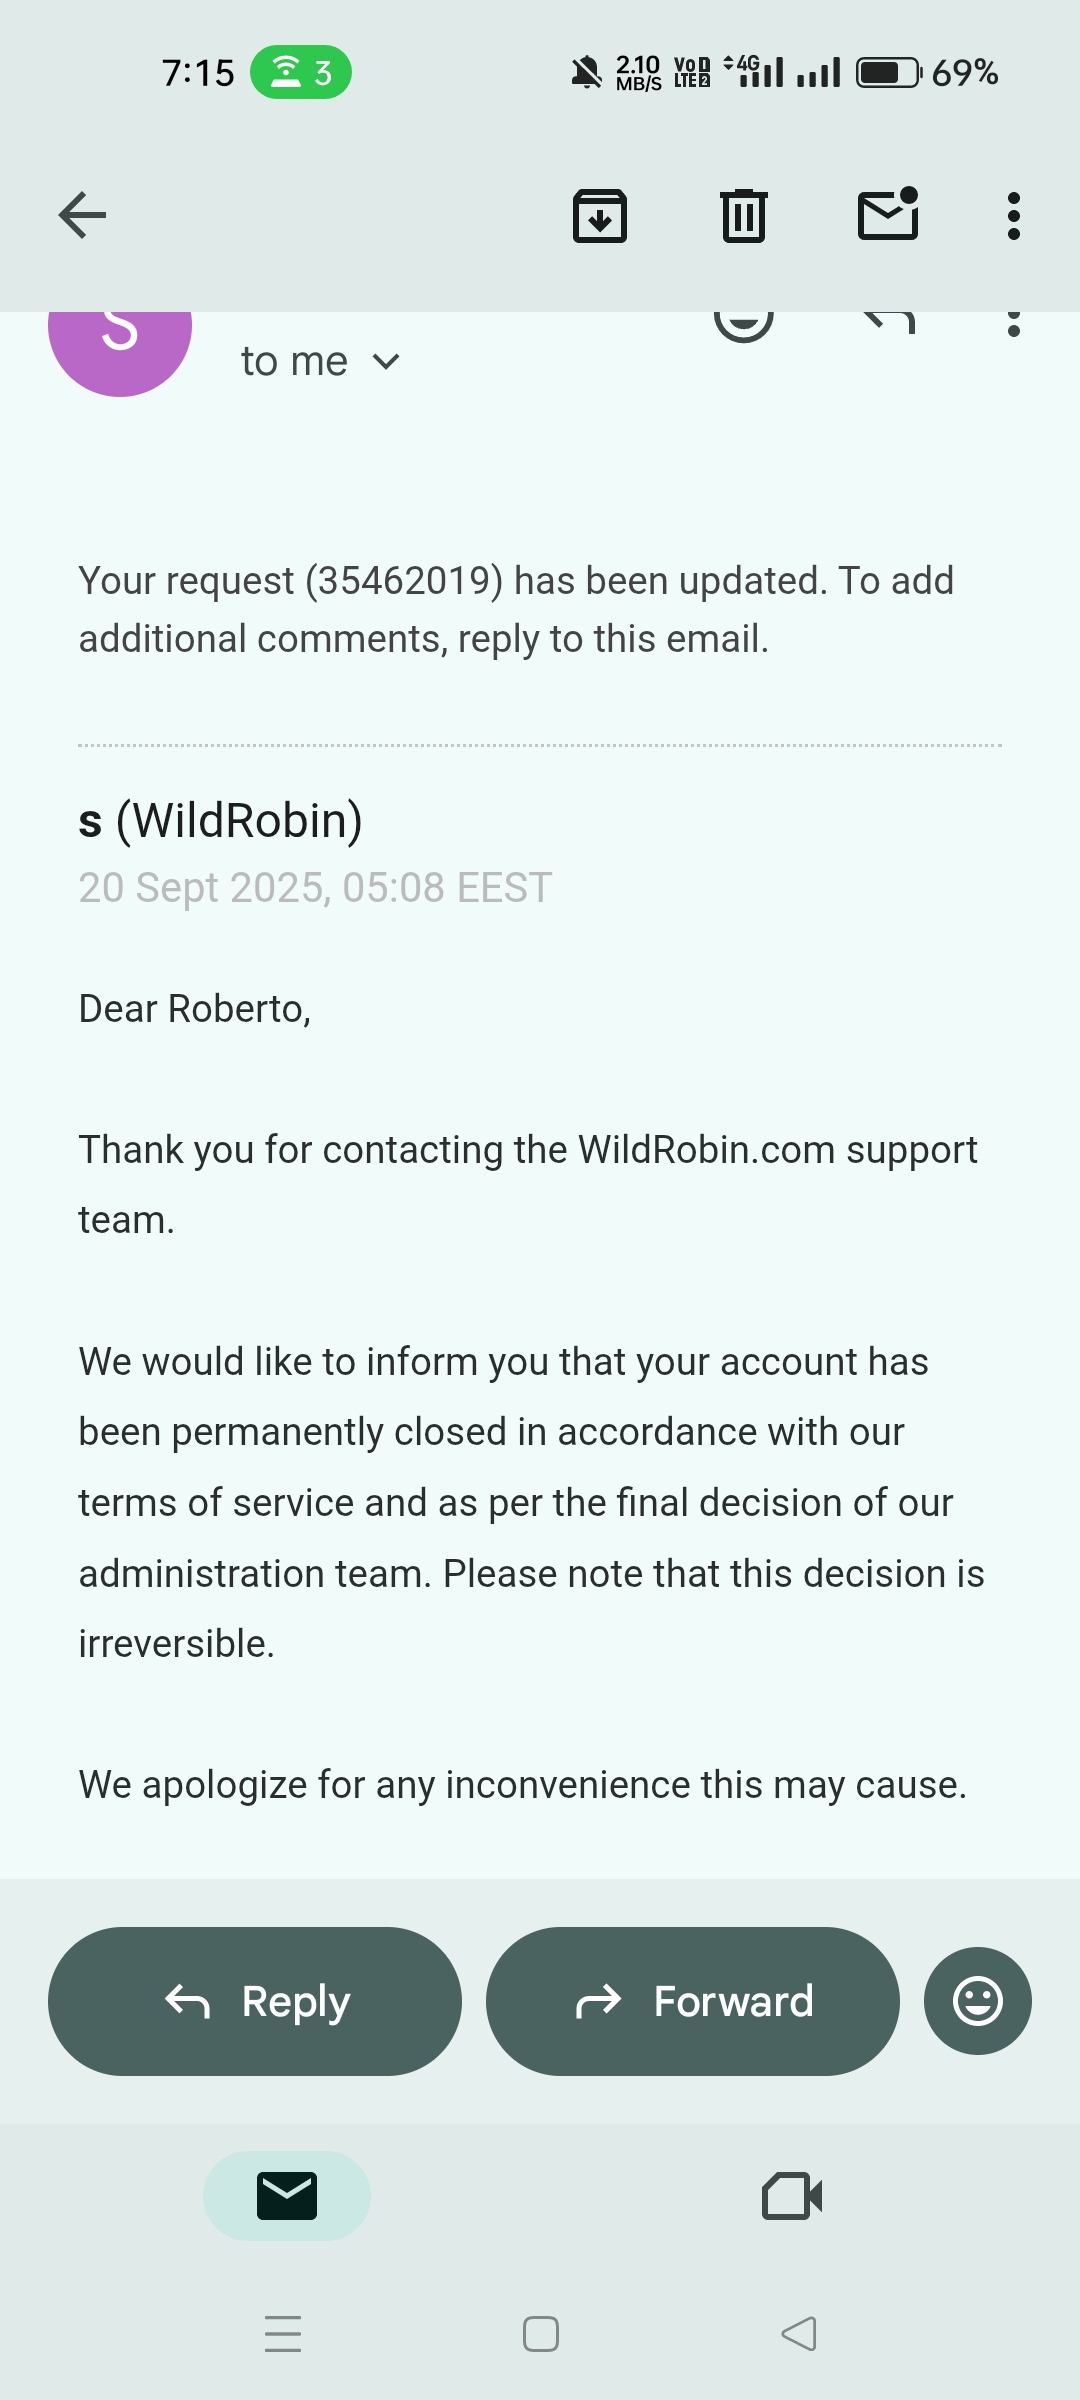Open the emoji reaction round button

[x=977, y=2001]
